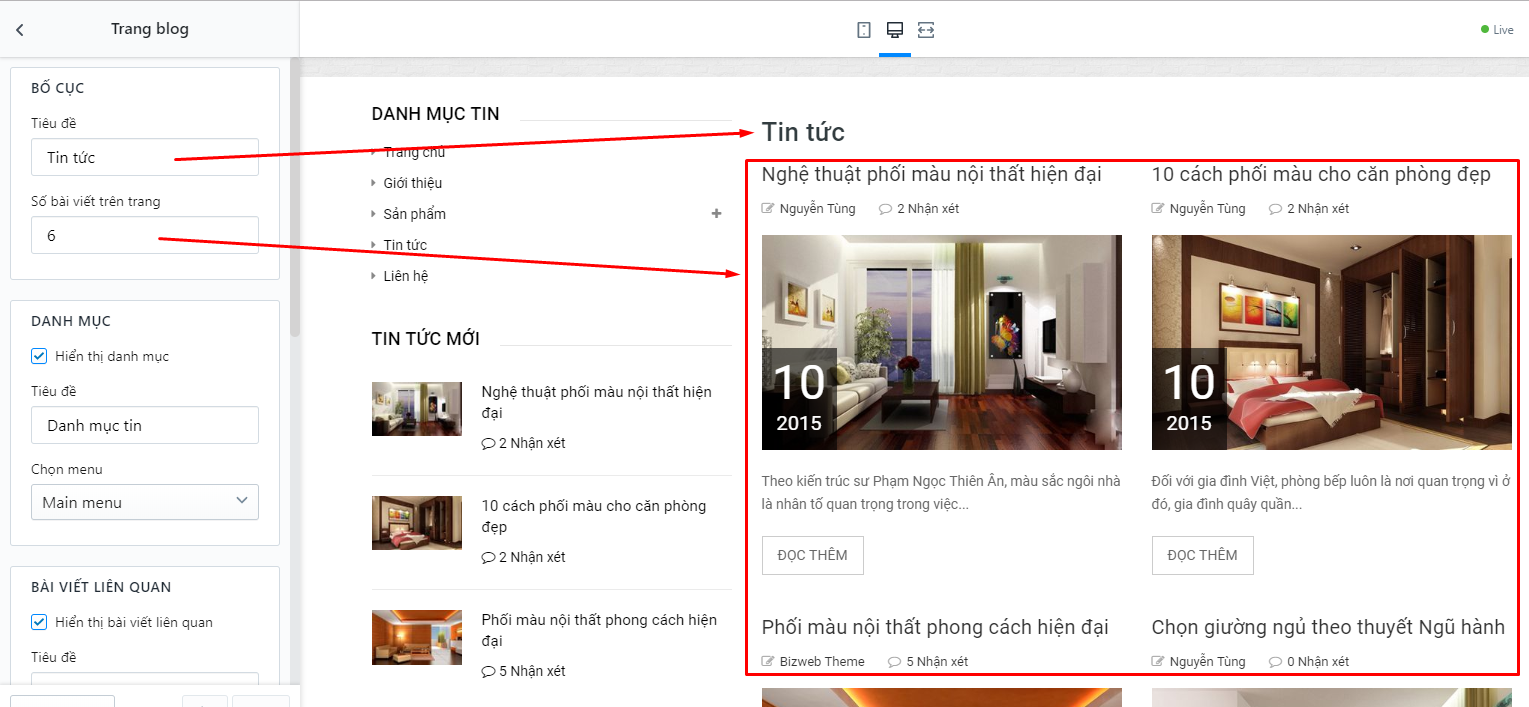Click the bedroom image of second article
The width and height of the screenshot is (1529, 707).
coord(1331,342)
